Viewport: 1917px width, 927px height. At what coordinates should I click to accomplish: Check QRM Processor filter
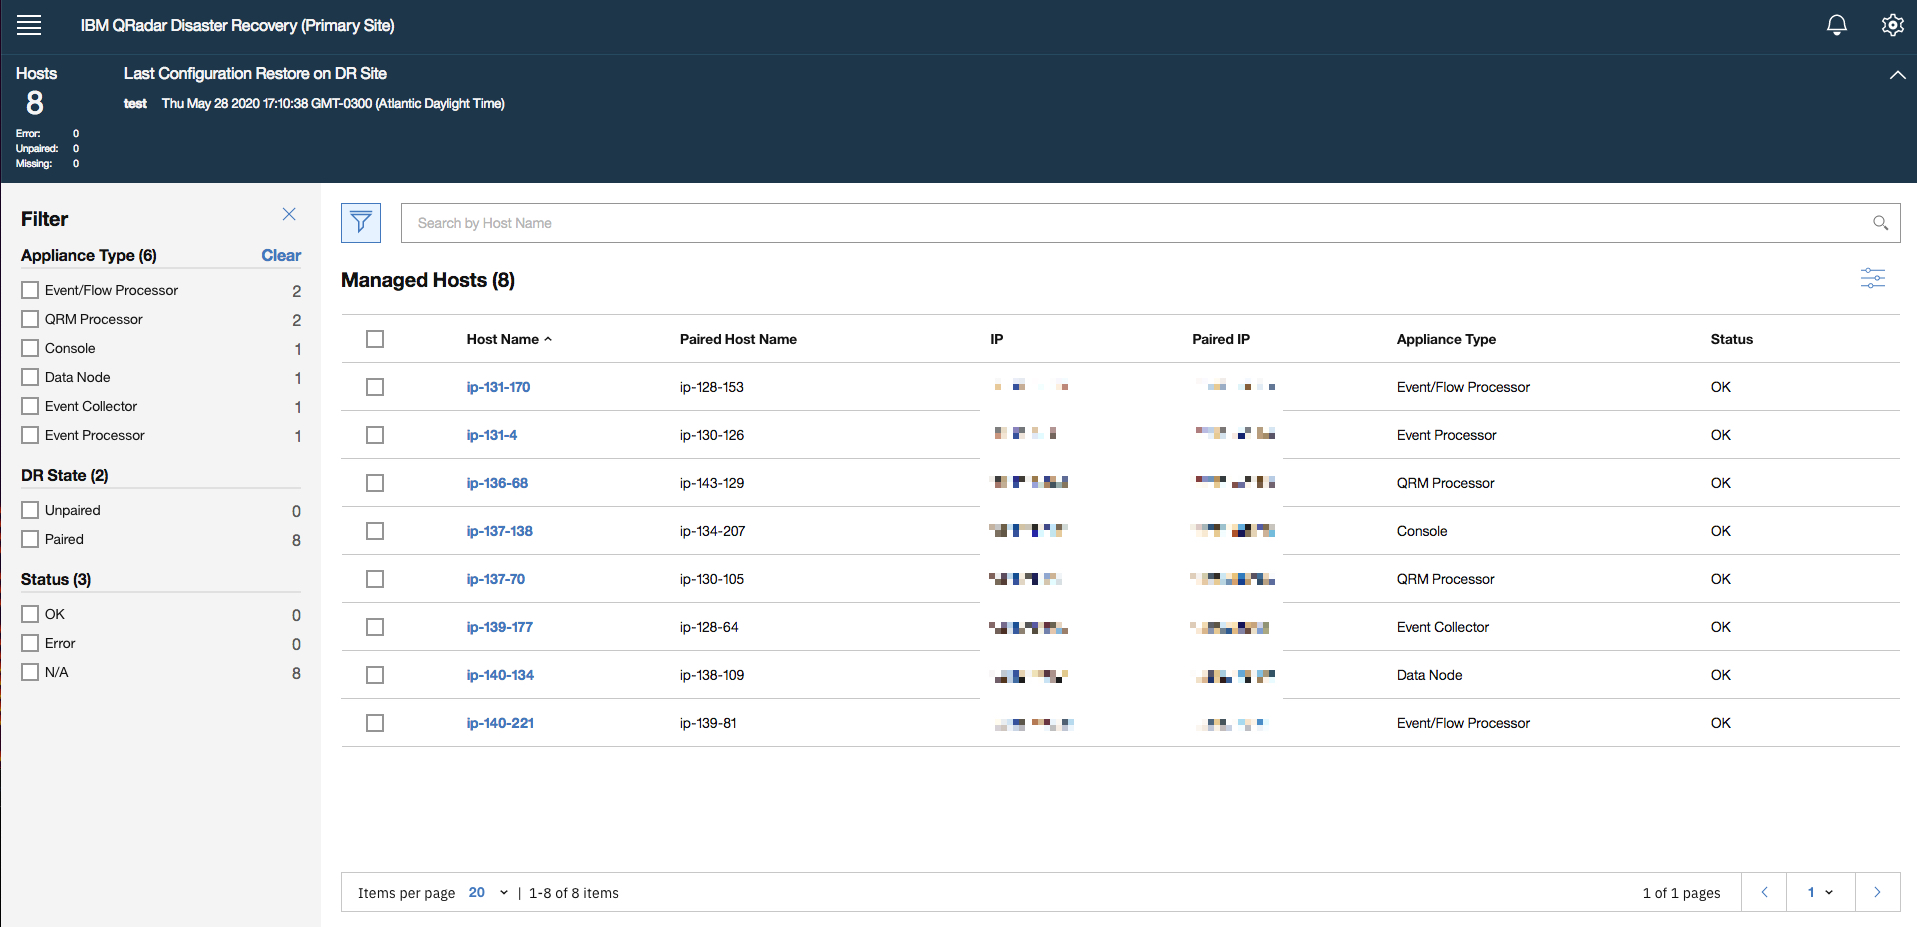pyautogui.click(x=30, y=319)
